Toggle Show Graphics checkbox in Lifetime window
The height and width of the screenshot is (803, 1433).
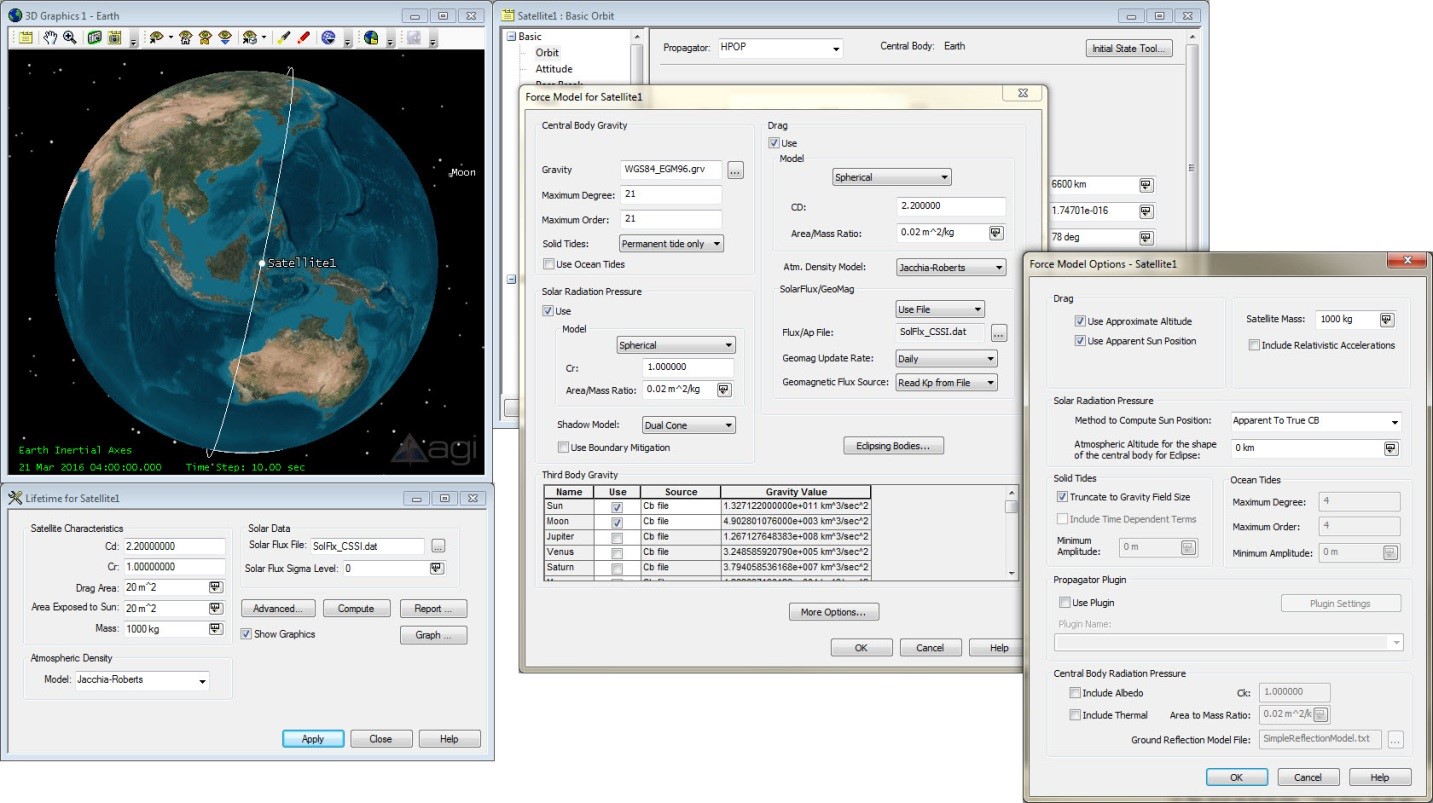point(246,634)
